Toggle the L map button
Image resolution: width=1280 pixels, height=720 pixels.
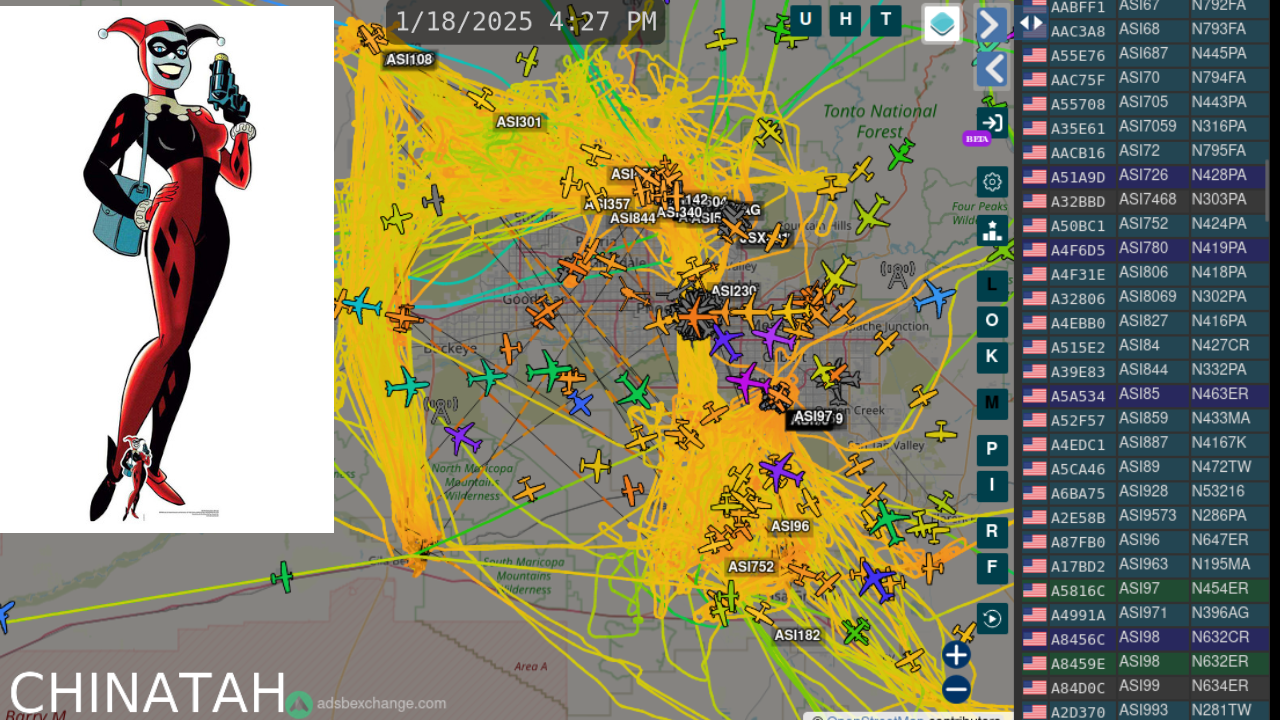[992, 286]
